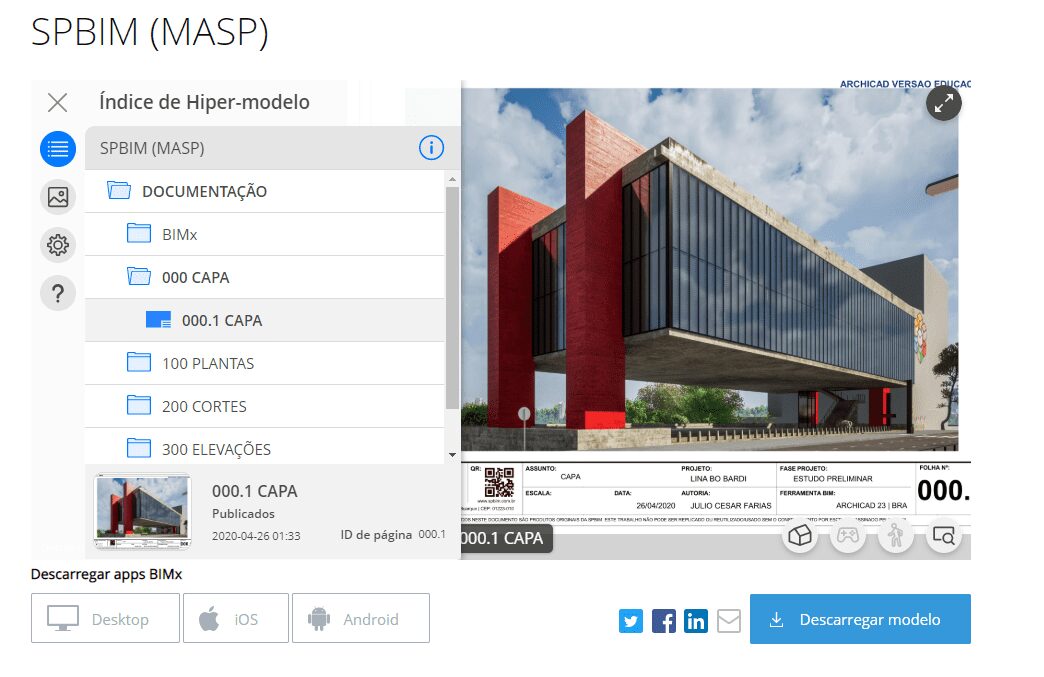Image resolution: width=1044 pixels, height=677 pixels.
Task: Expand the 200 CORTES folder
Action: coord(202,406)
